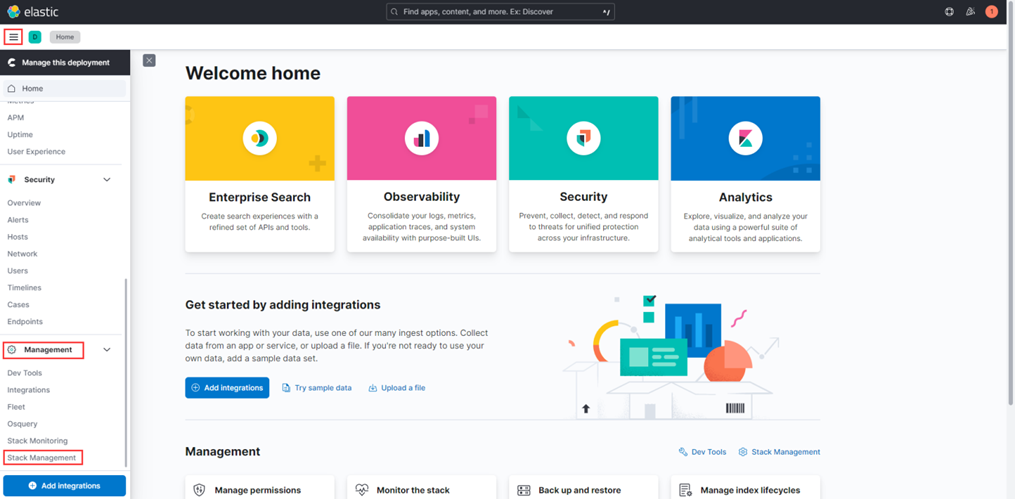The image size is (1015, 499).
Task: Click the Observability logo icon
Action: (421, 137)
